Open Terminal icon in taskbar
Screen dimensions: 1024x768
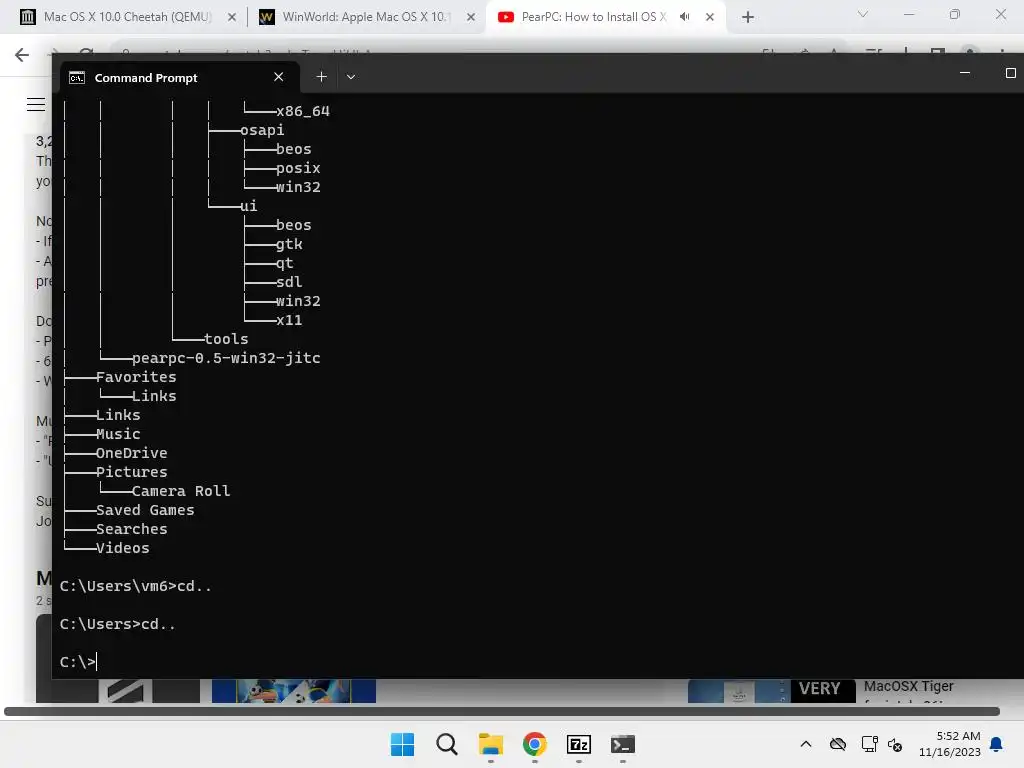[x=622, y=744]
